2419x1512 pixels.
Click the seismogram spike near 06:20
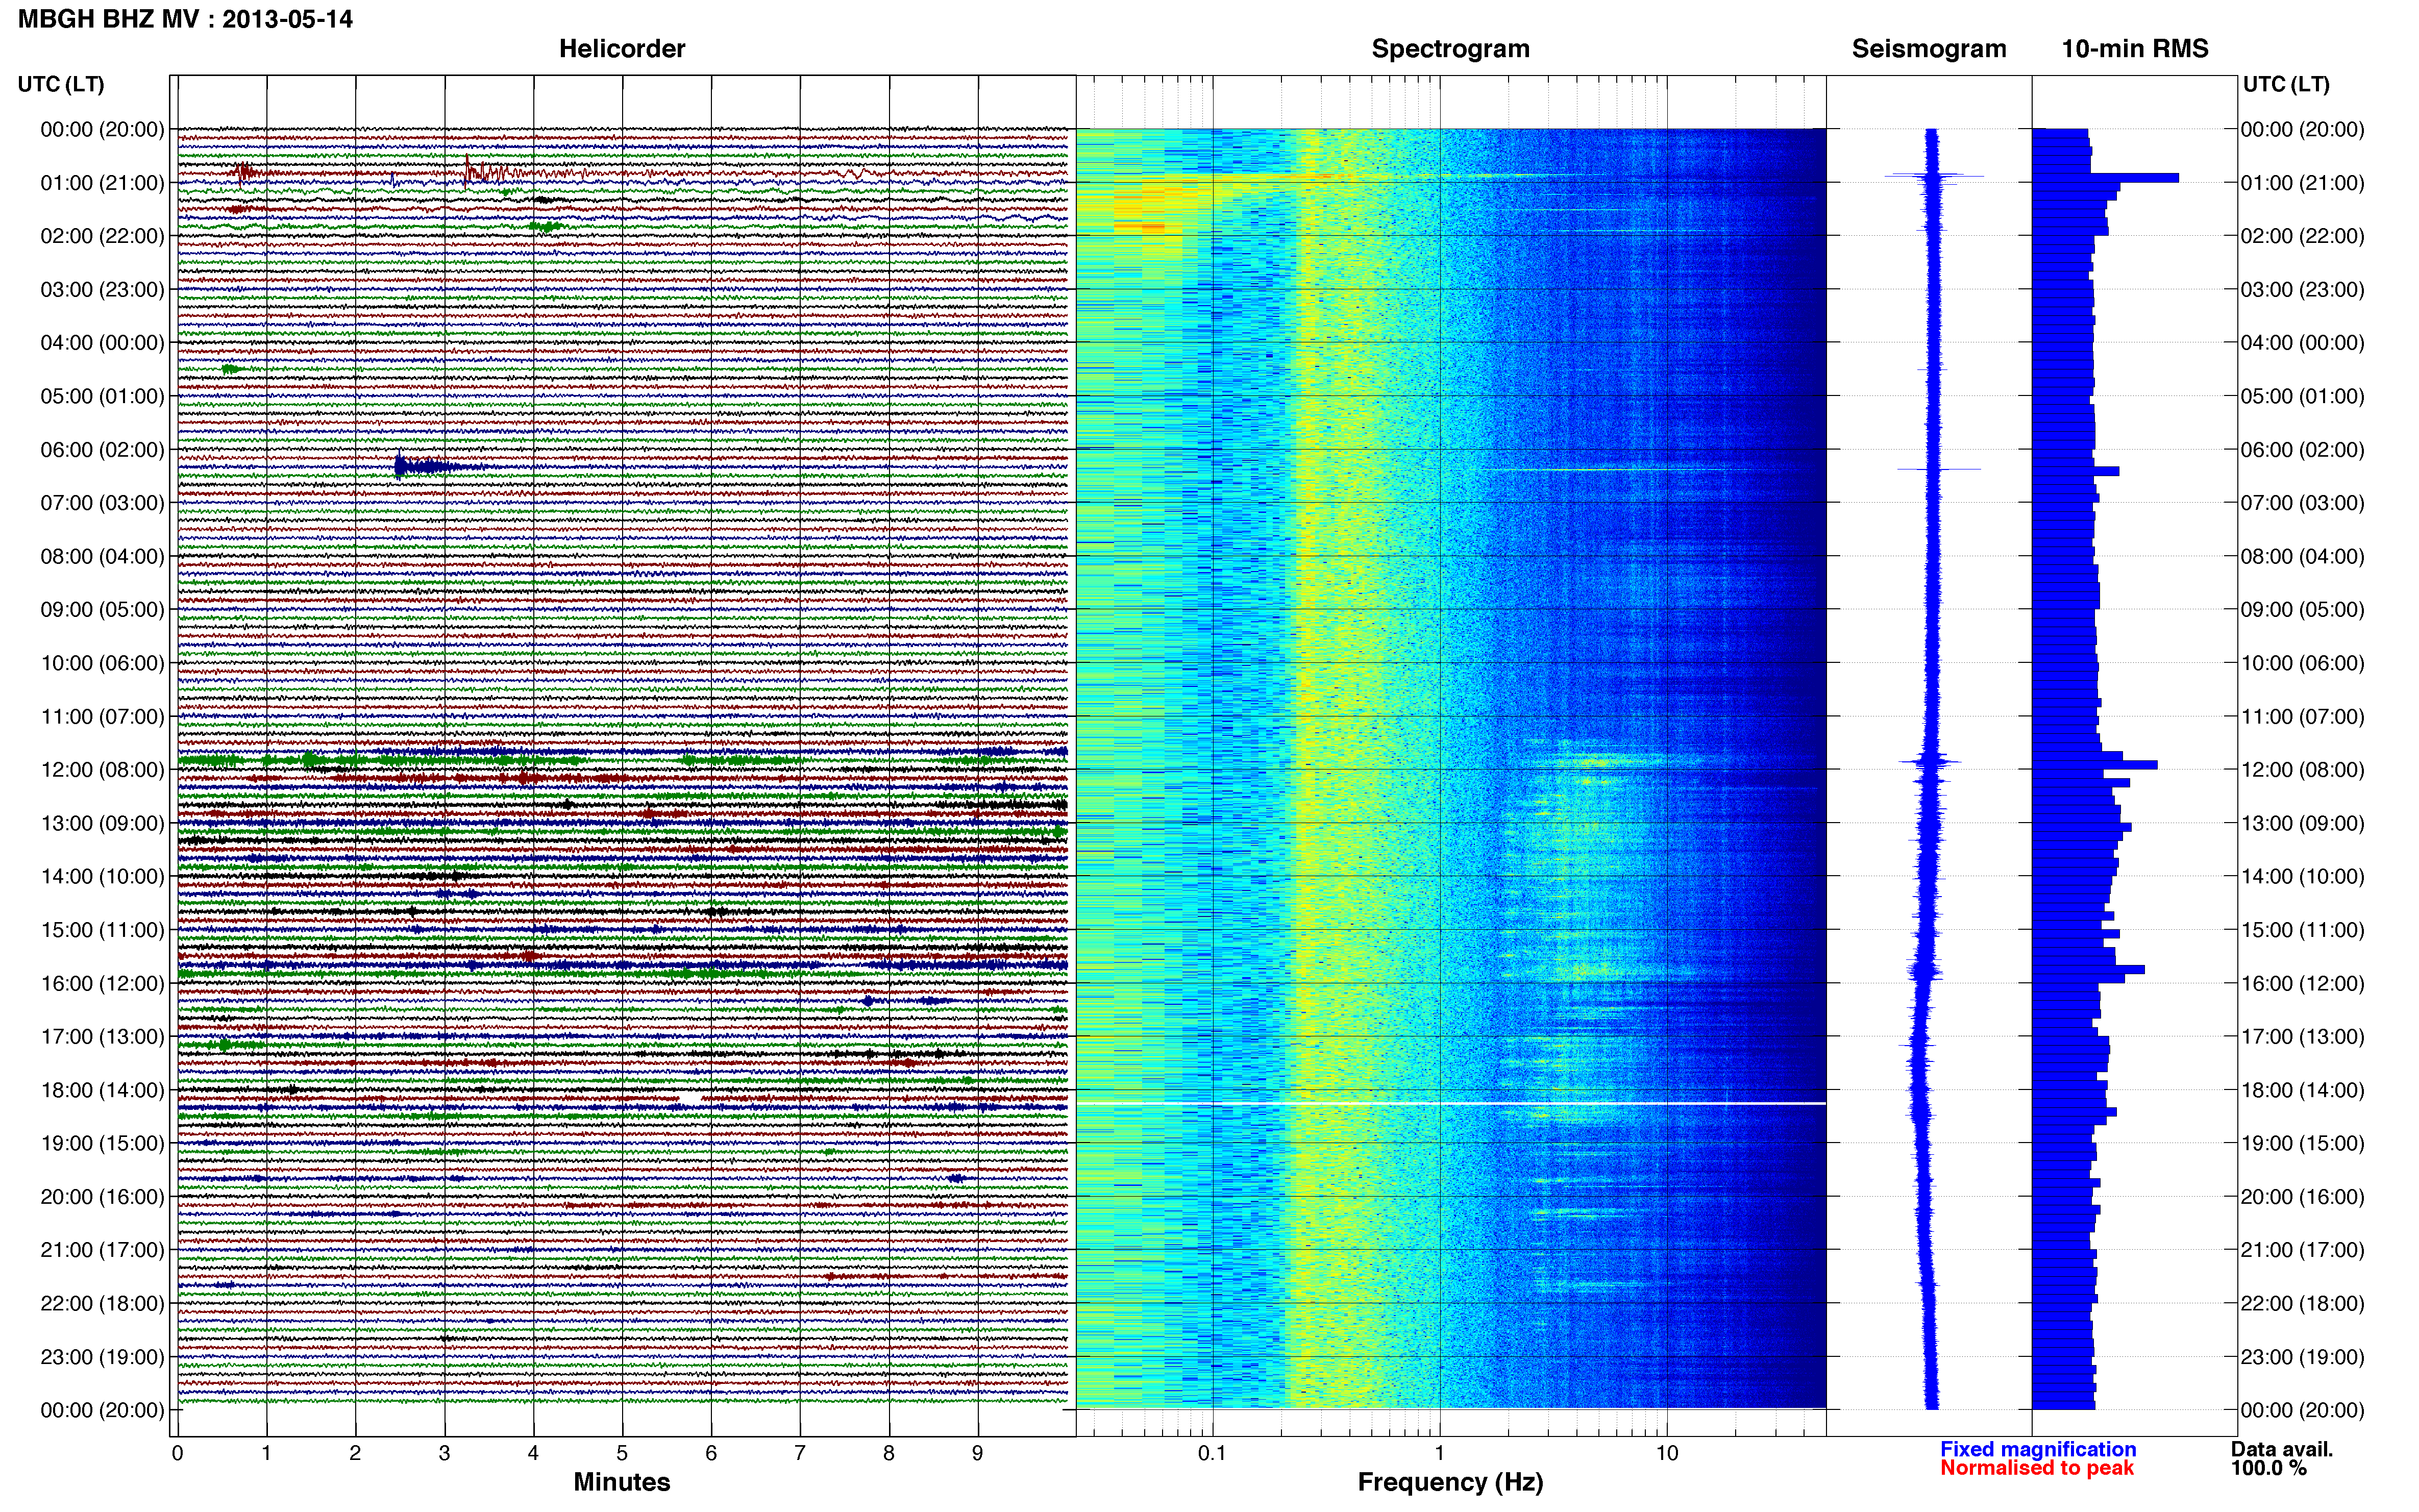tap(1938, 469)
